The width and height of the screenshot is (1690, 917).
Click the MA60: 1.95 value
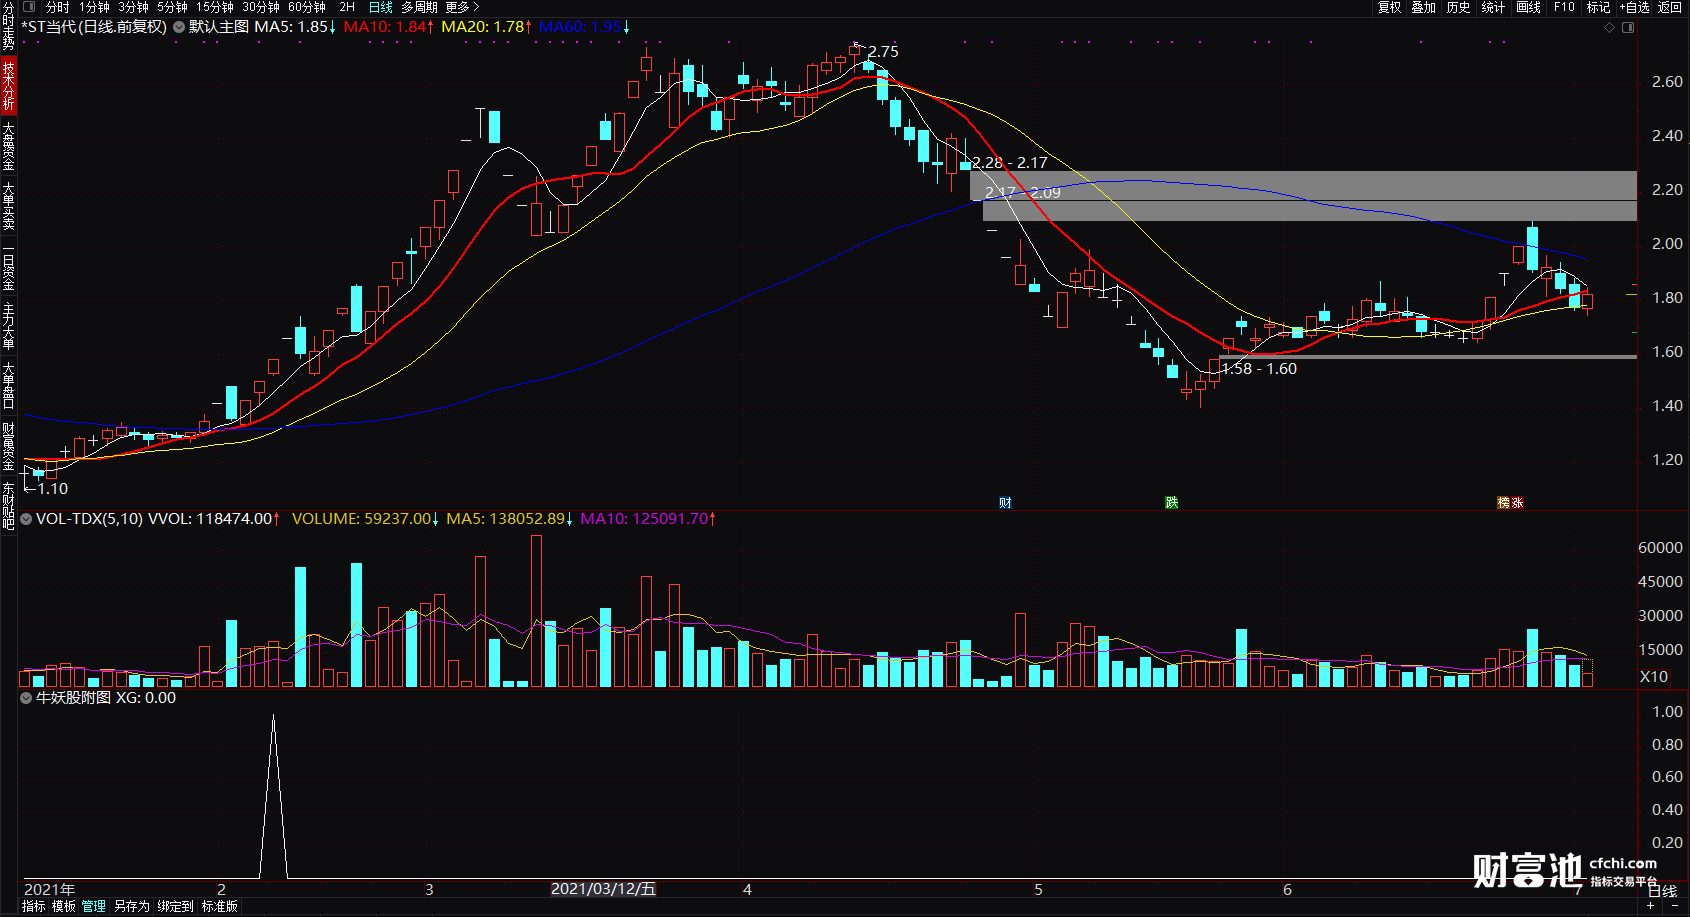click(x=584, y=27)
